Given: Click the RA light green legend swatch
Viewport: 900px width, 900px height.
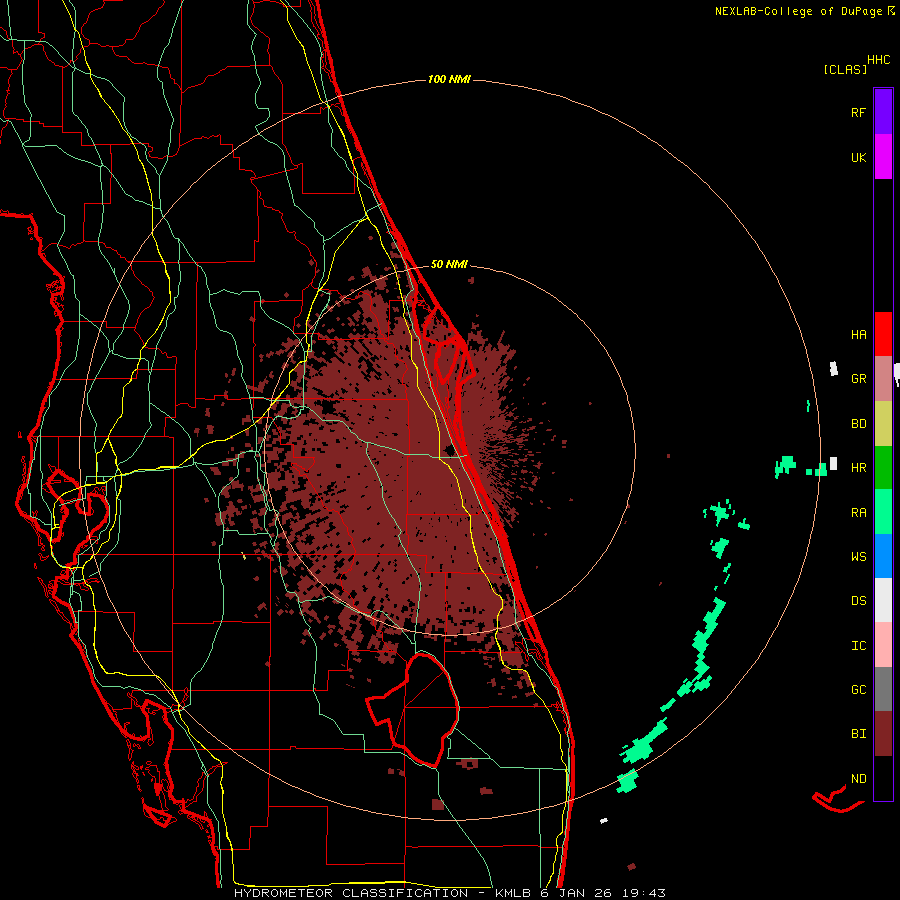Looking at the screenshot, I should click(883, 511).
